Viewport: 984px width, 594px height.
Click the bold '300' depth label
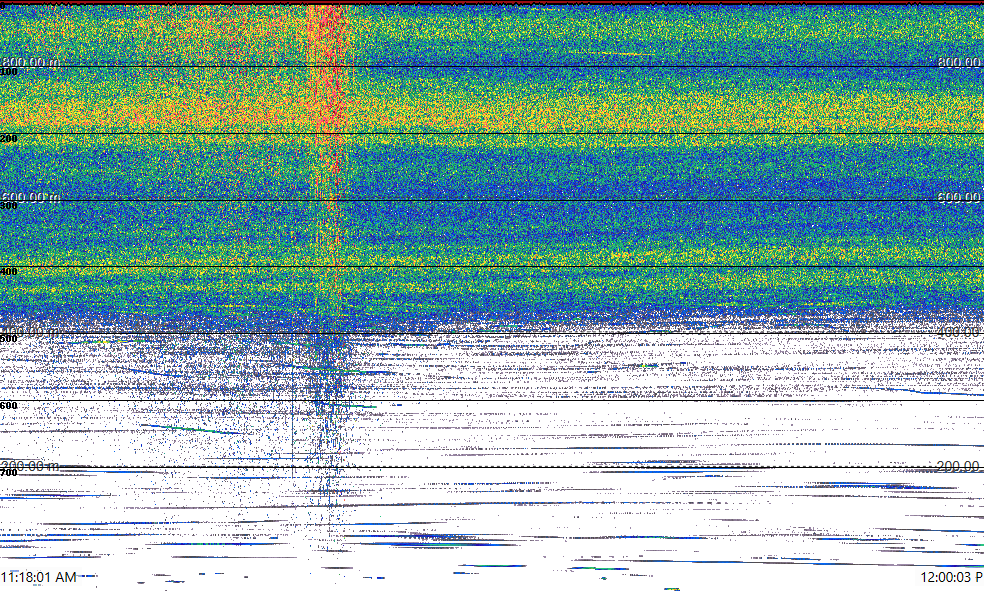click(9, 206)
